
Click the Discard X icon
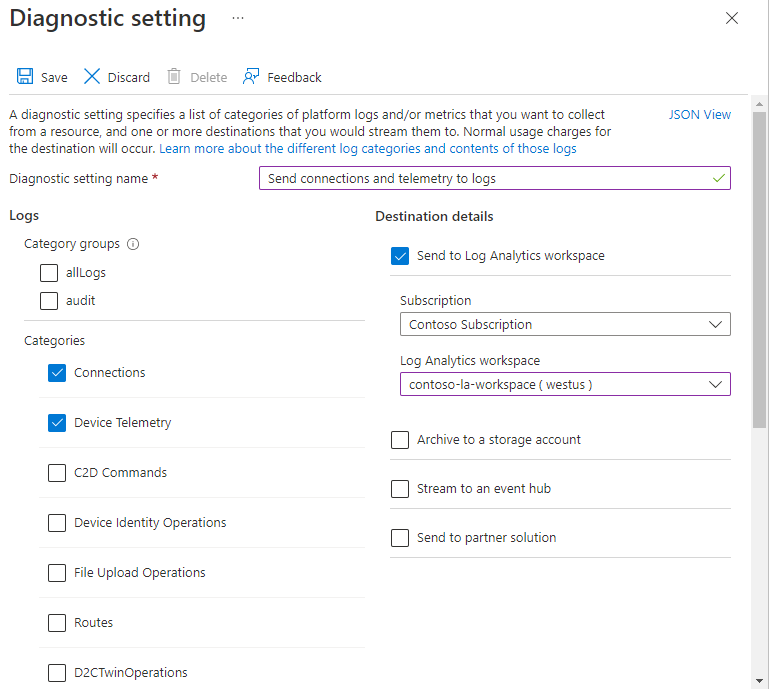click(92, 77)
